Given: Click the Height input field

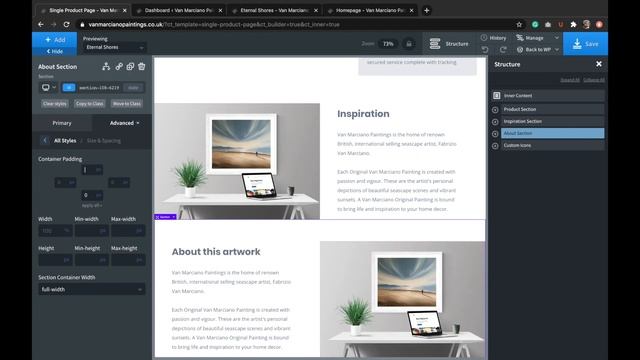Looking at the screenshot, I should click(55, 260).
